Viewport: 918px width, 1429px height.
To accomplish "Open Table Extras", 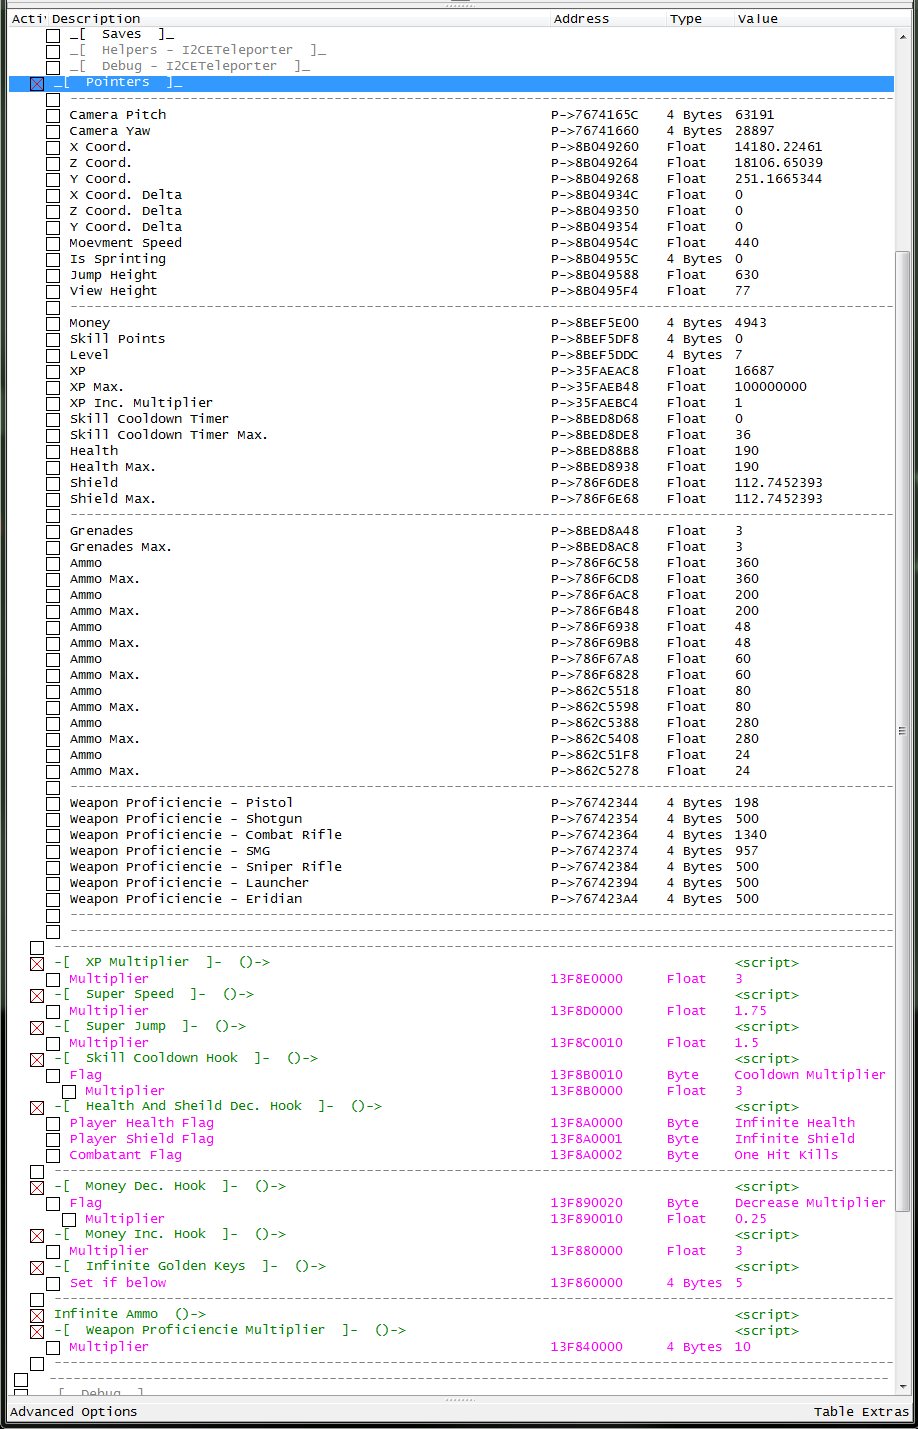I will pos(861,1412).
